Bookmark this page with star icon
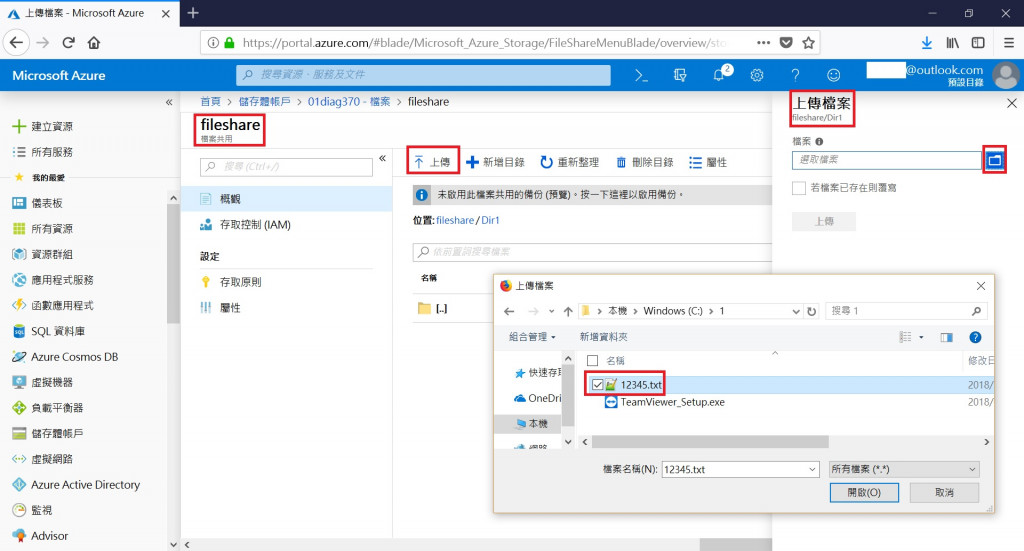1024x551 pixels. pyautogui.click(x=808, y=43)
